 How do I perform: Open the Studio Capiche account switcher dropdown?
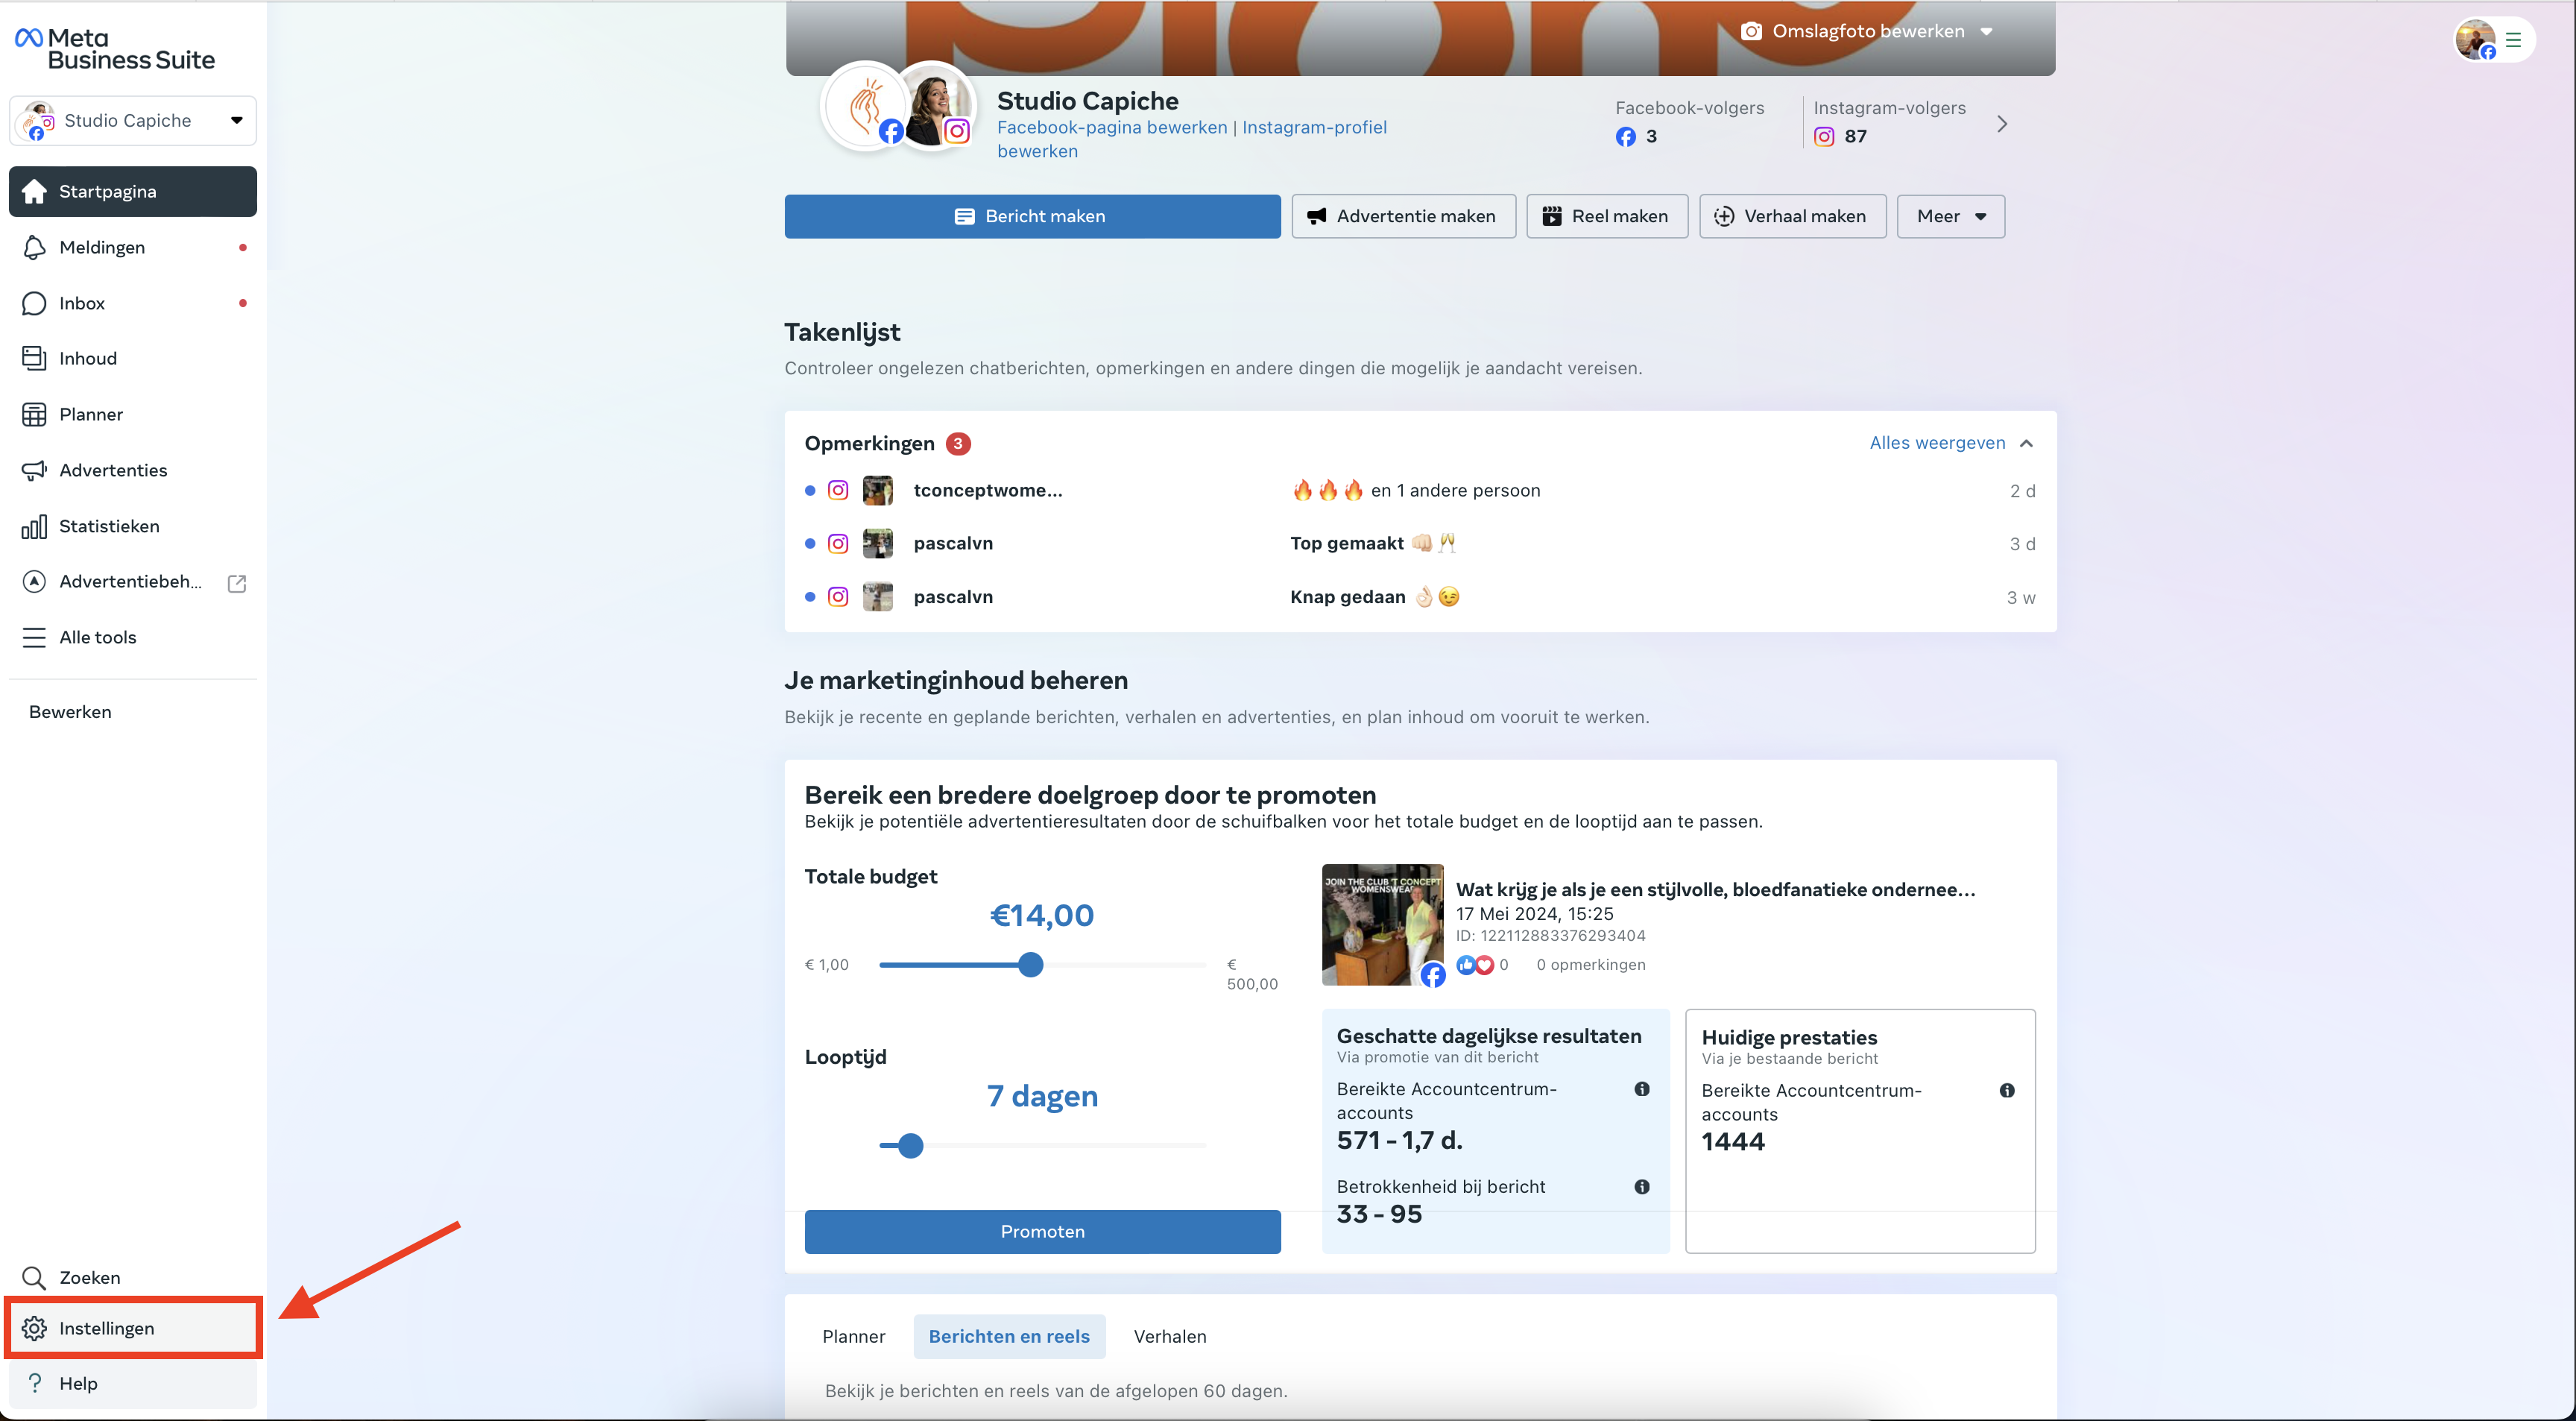click(133, 120)
